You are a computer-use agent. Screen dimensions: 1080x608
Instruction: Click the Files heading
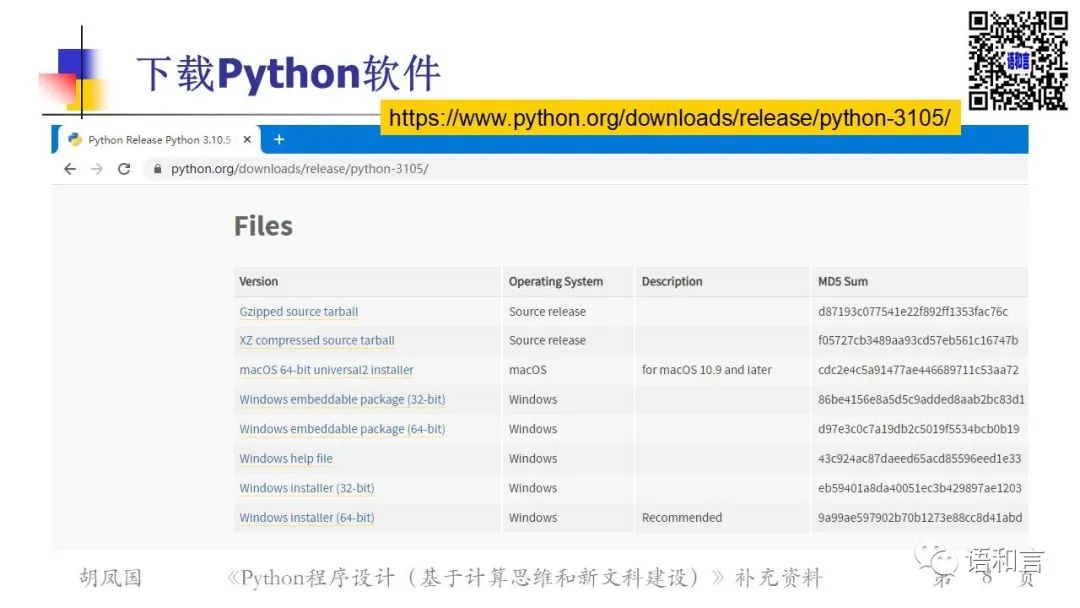pos(263,226)
